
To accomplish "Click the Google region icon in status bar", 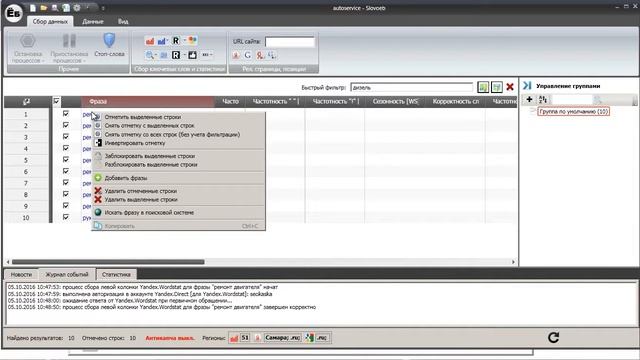I will pyautogui.click(x=309, y=338).
